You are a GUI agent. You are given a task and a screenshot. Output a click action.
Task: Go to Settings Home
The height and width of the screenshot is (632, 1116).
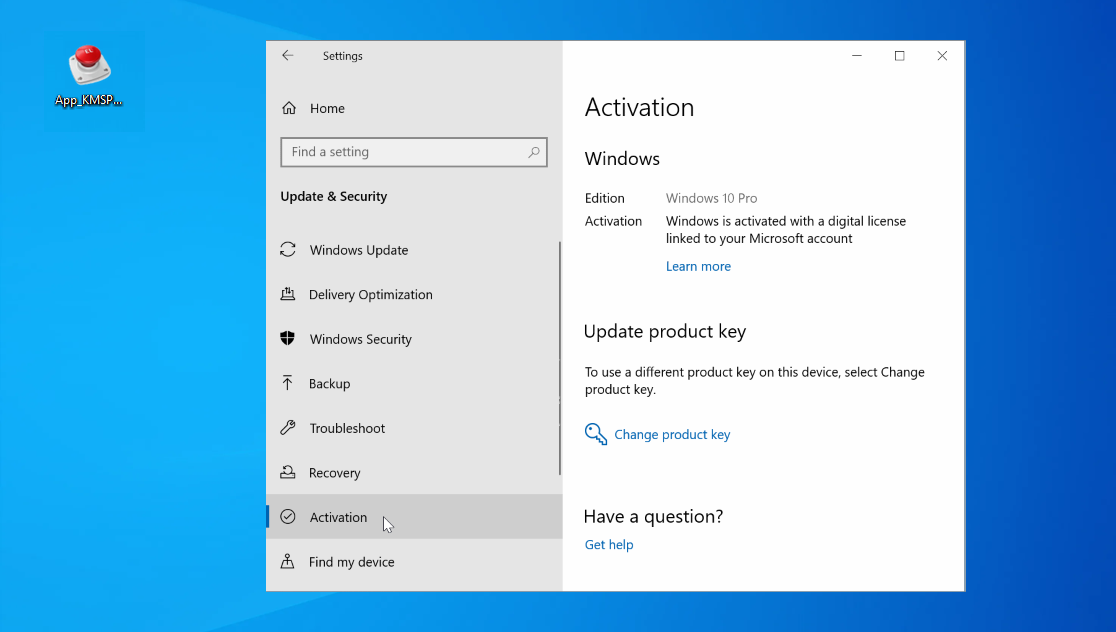click(x=414, y=108)
